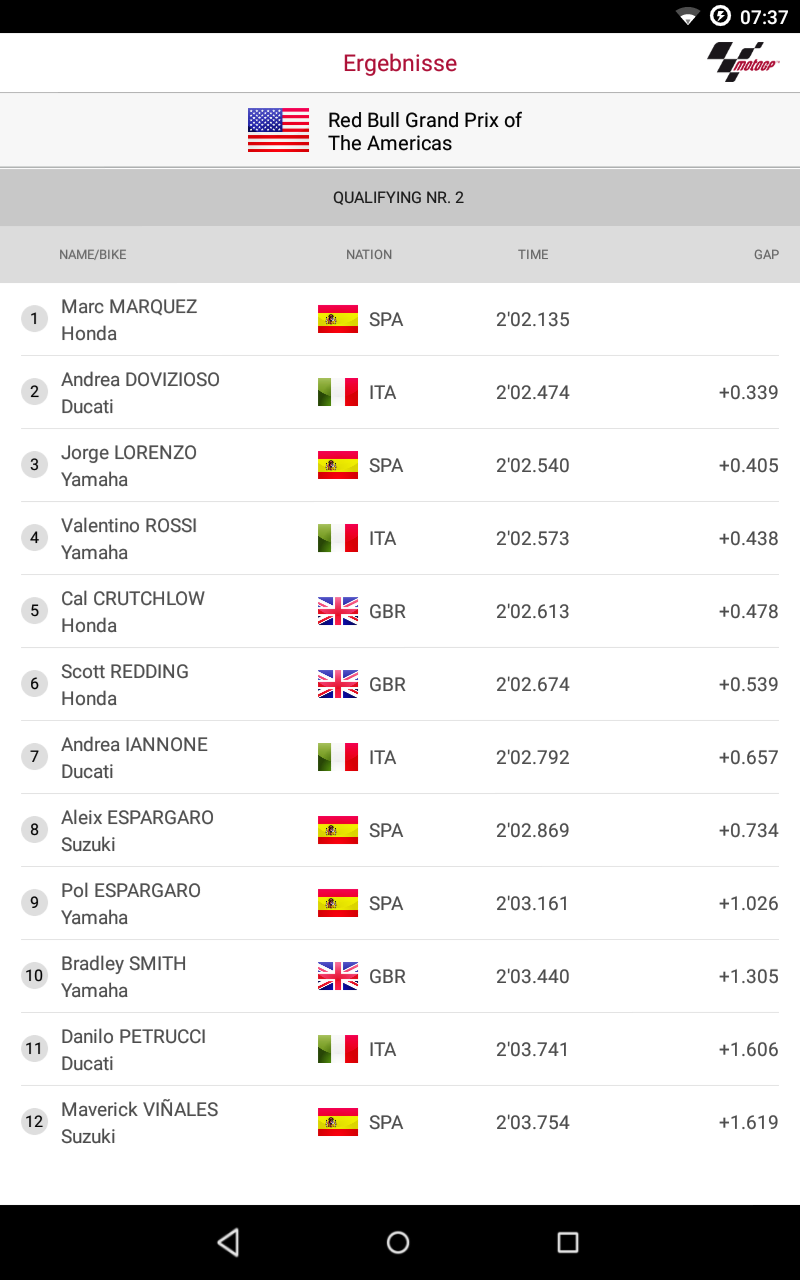Viewport: 800px width, 1280px height.
Task: Tap the GAP column header
Action: (766, 255)
